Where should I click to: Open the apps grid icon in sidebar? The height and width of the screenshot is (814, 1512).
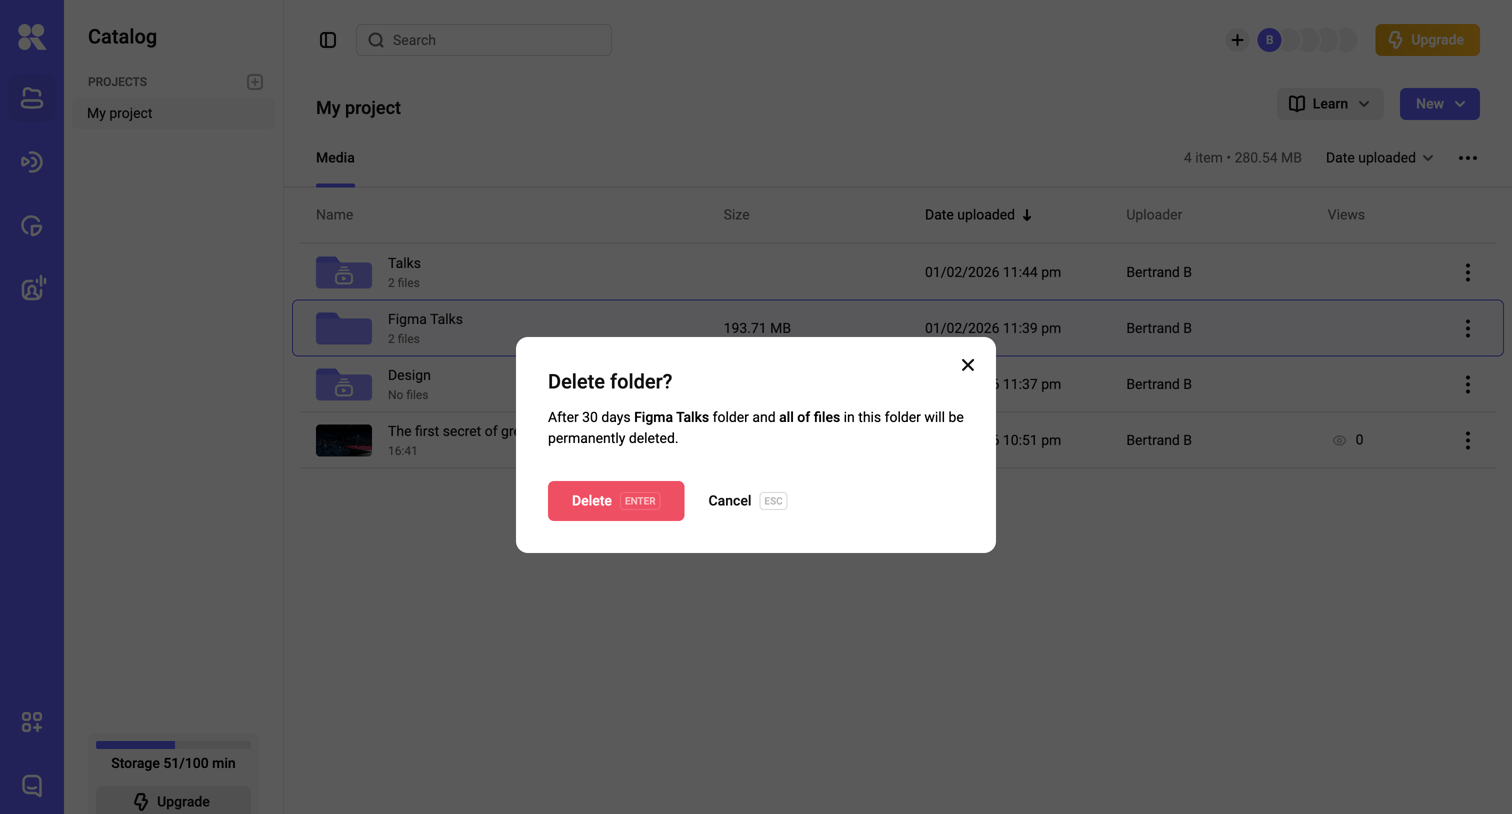pyautogui.click(x=32, y=722)
